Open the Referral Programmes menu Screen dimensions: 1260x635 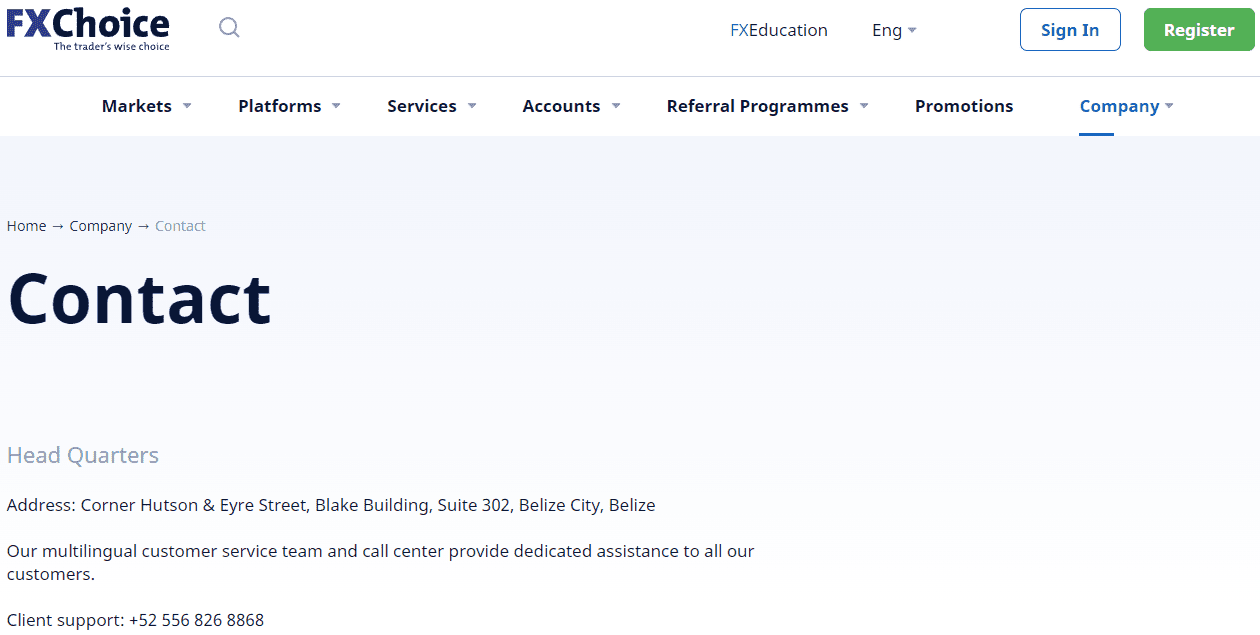[x=757, y=106]
